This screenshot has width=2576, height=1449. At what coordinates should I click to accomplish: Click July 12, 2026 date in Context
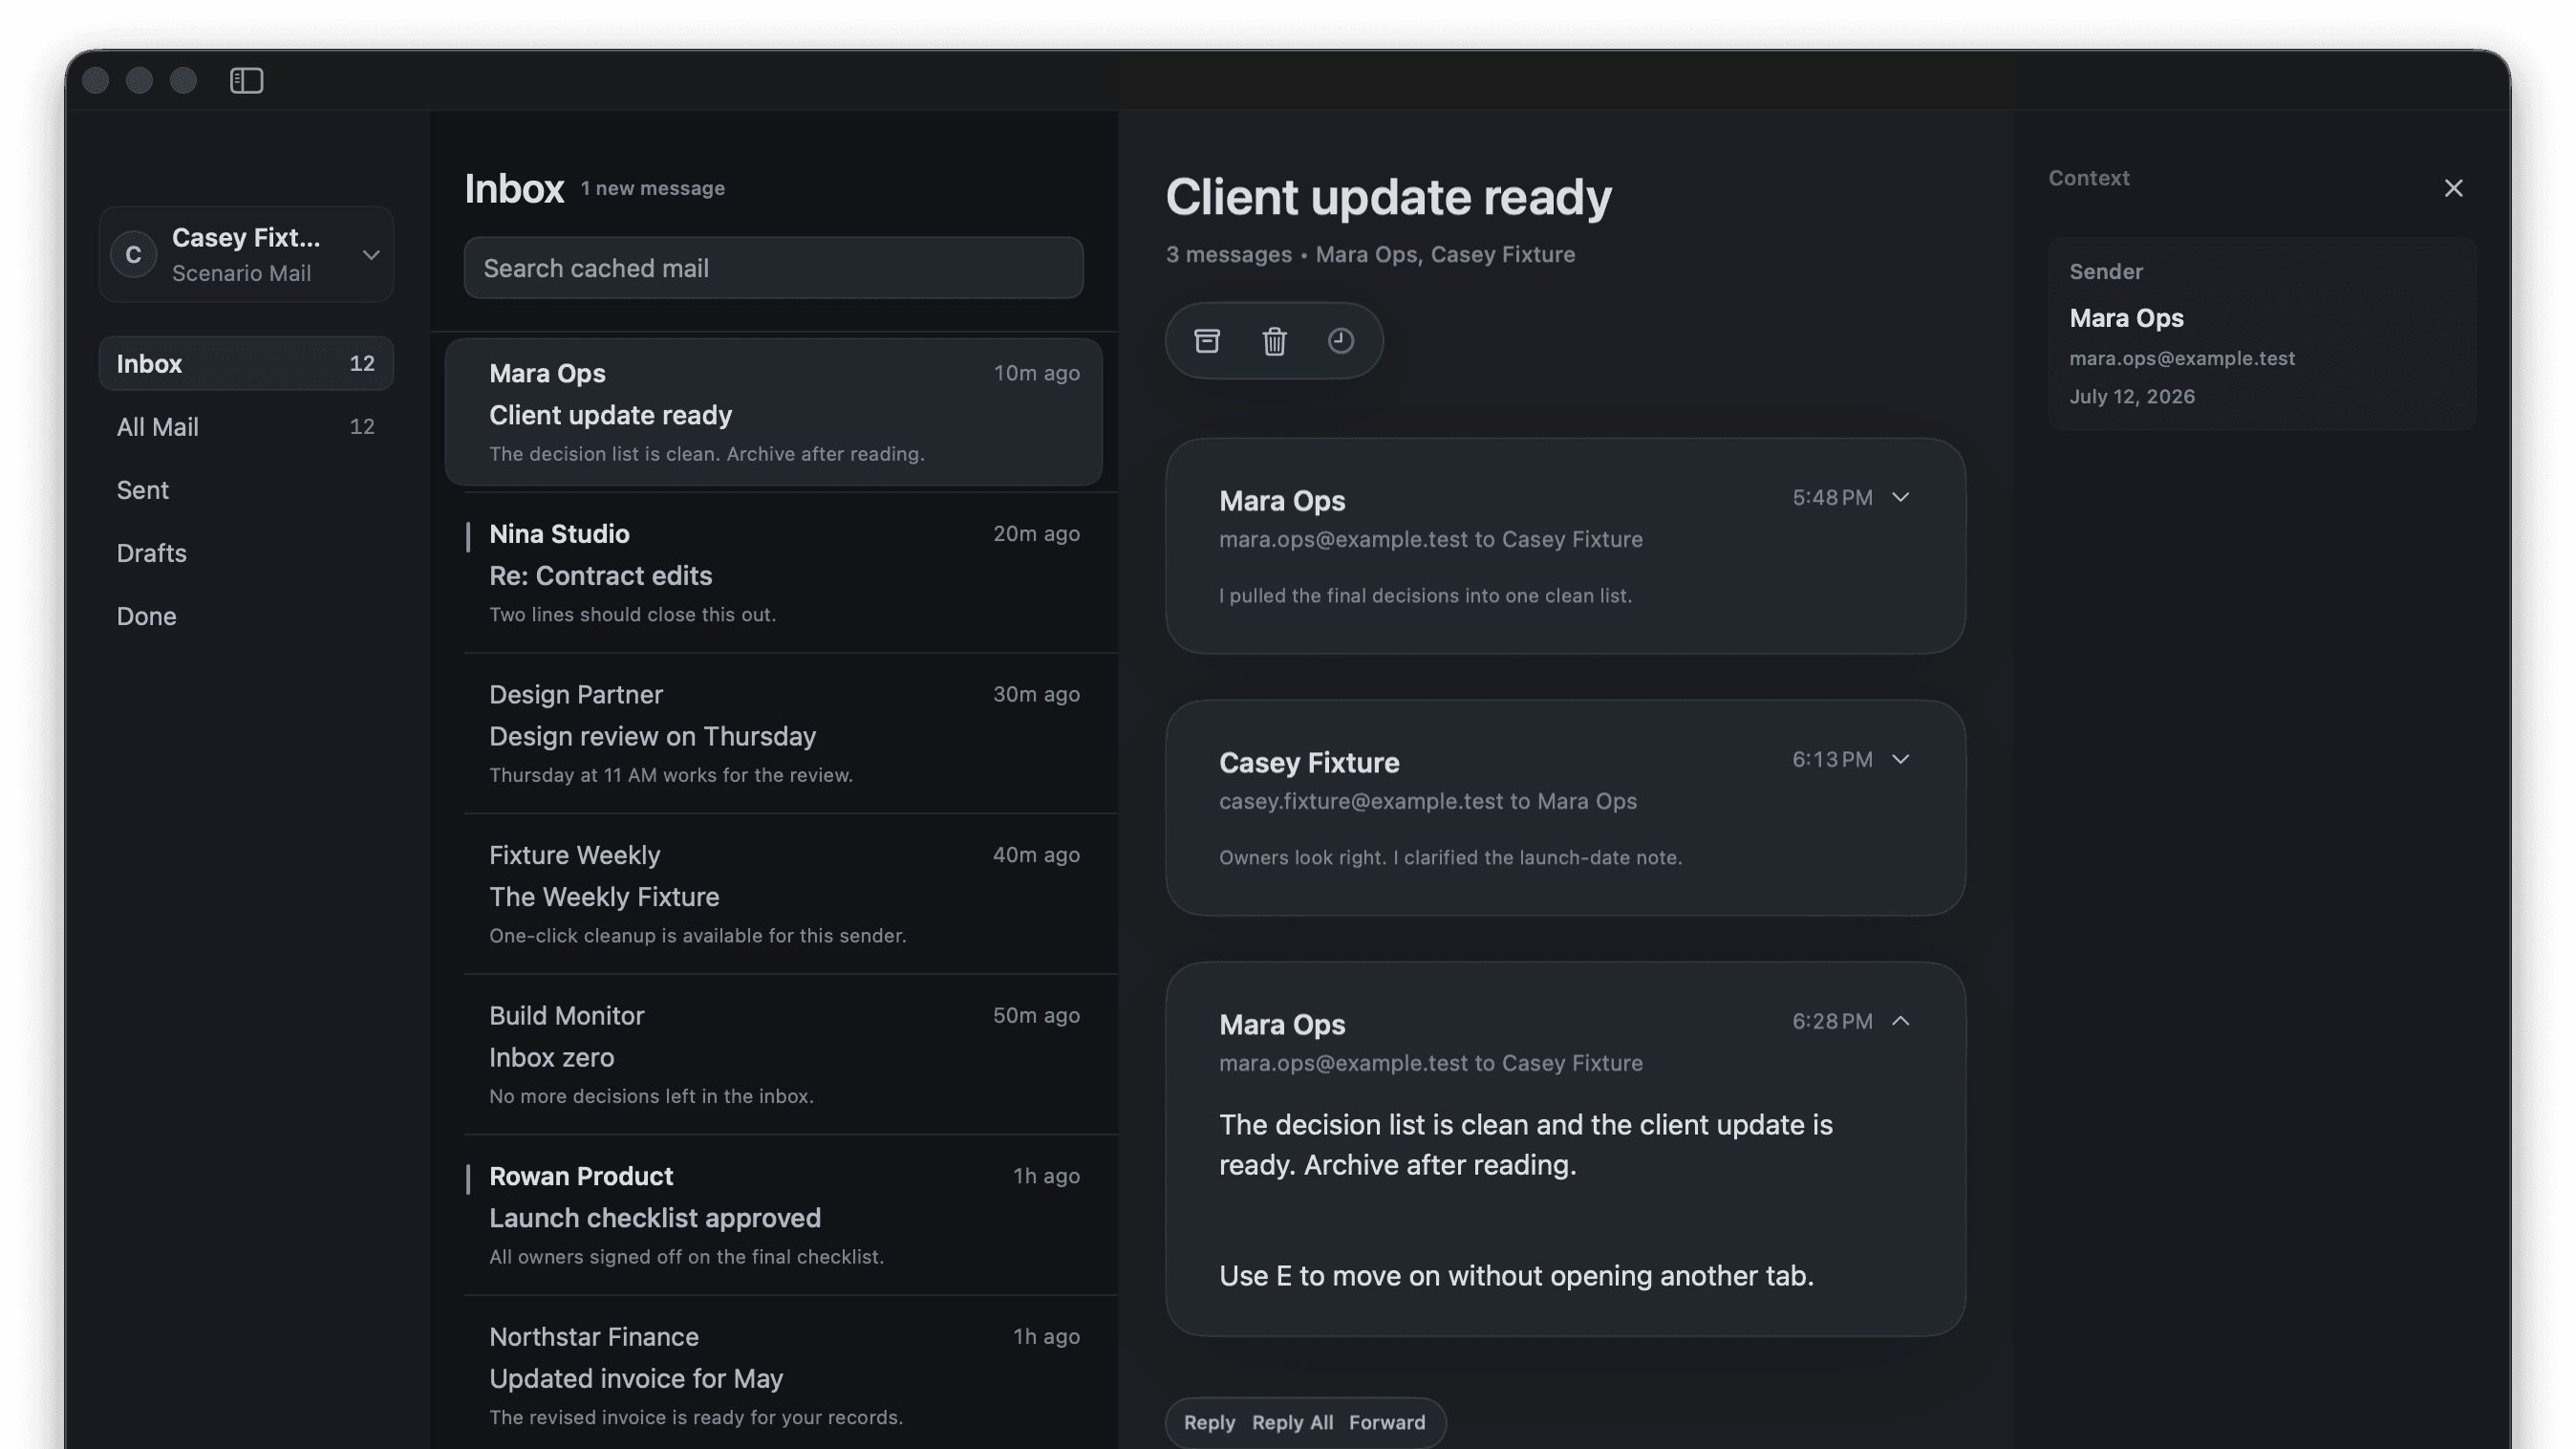point(2132,396)
